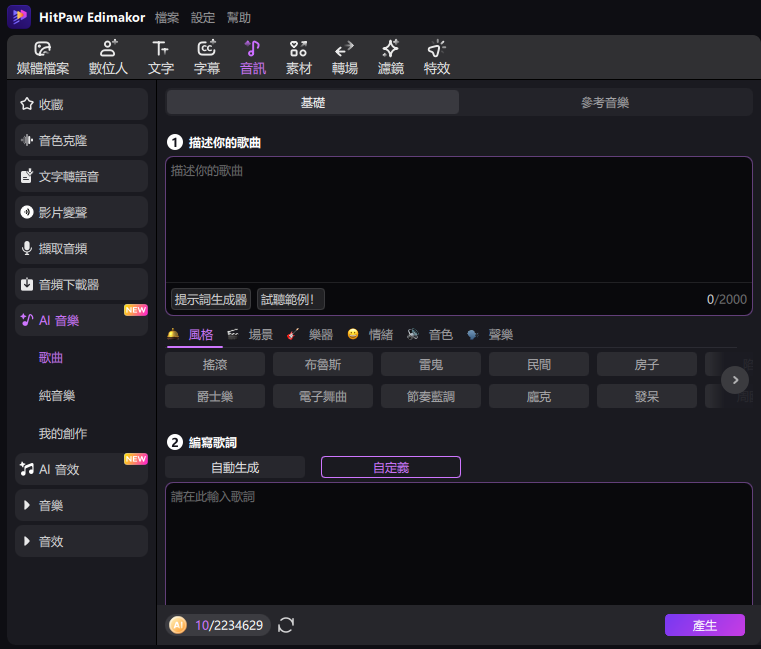Click the 產生 generate button
The image size is (761, 649).
pyautogui.click(x=705, y=625)
